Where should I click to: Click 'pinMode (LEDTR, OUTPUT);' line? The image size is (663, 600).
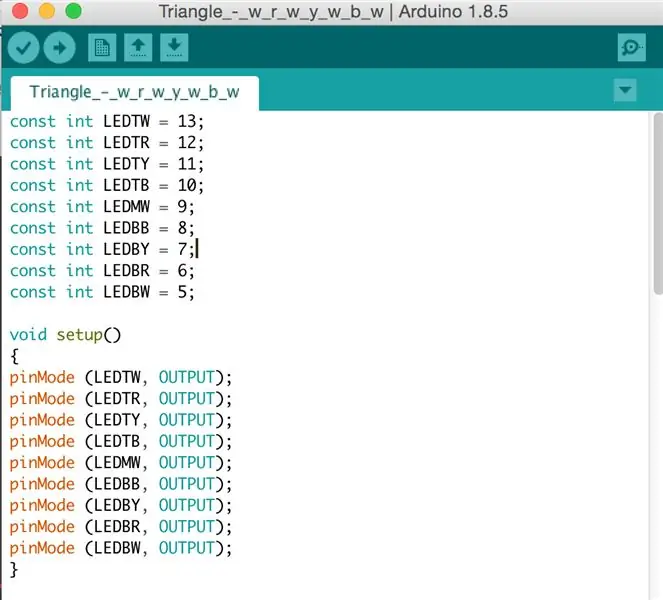121,399
